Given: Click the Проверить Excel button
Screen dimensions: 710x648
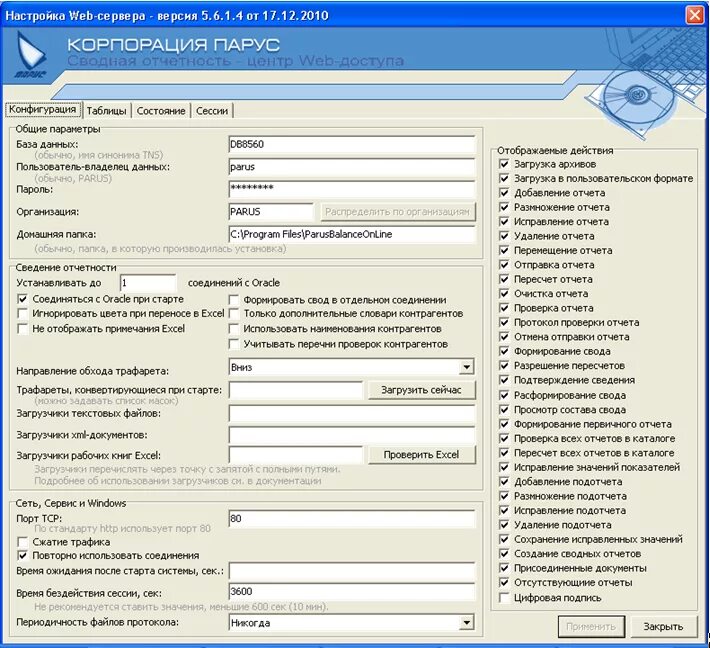Looking at the screenshot, I should click(422, 455).
